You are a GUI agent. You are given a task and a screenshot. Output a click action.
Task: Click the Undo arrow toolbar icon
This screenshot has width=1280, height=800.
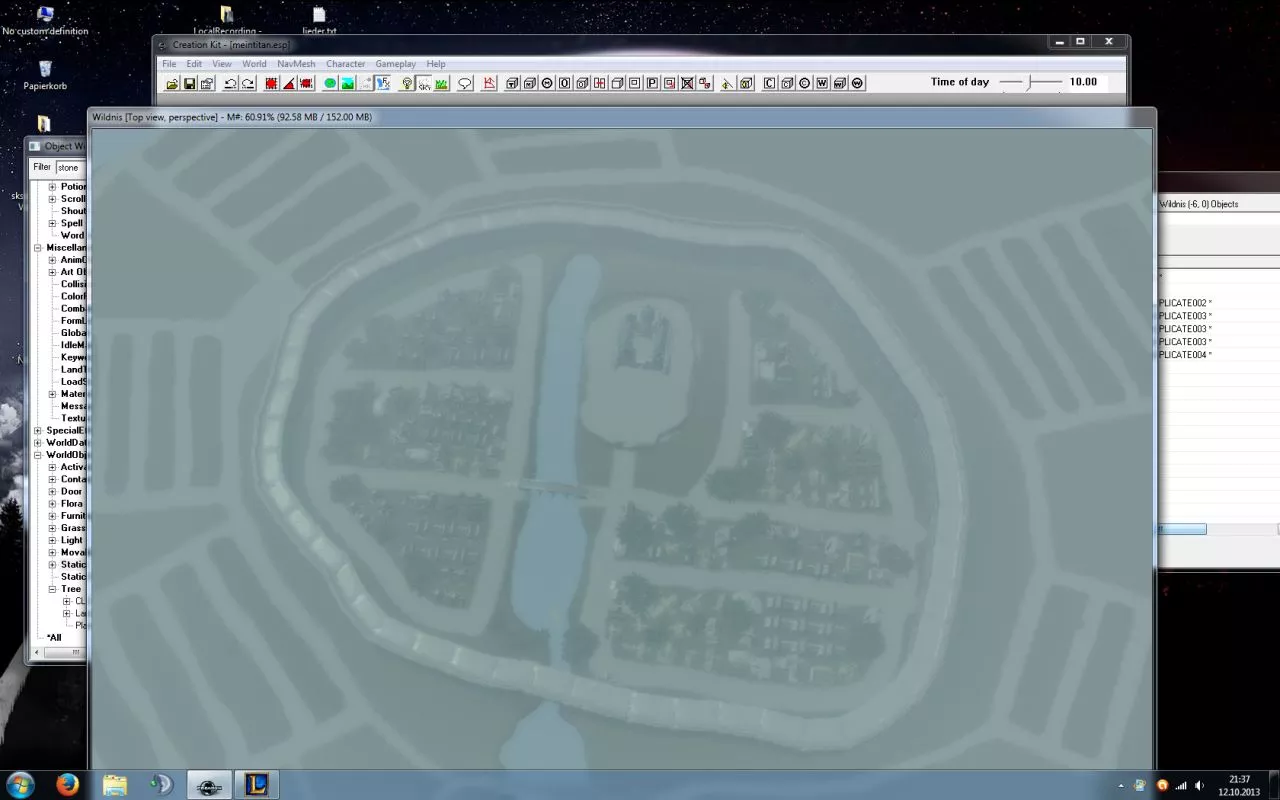[230, 83]
